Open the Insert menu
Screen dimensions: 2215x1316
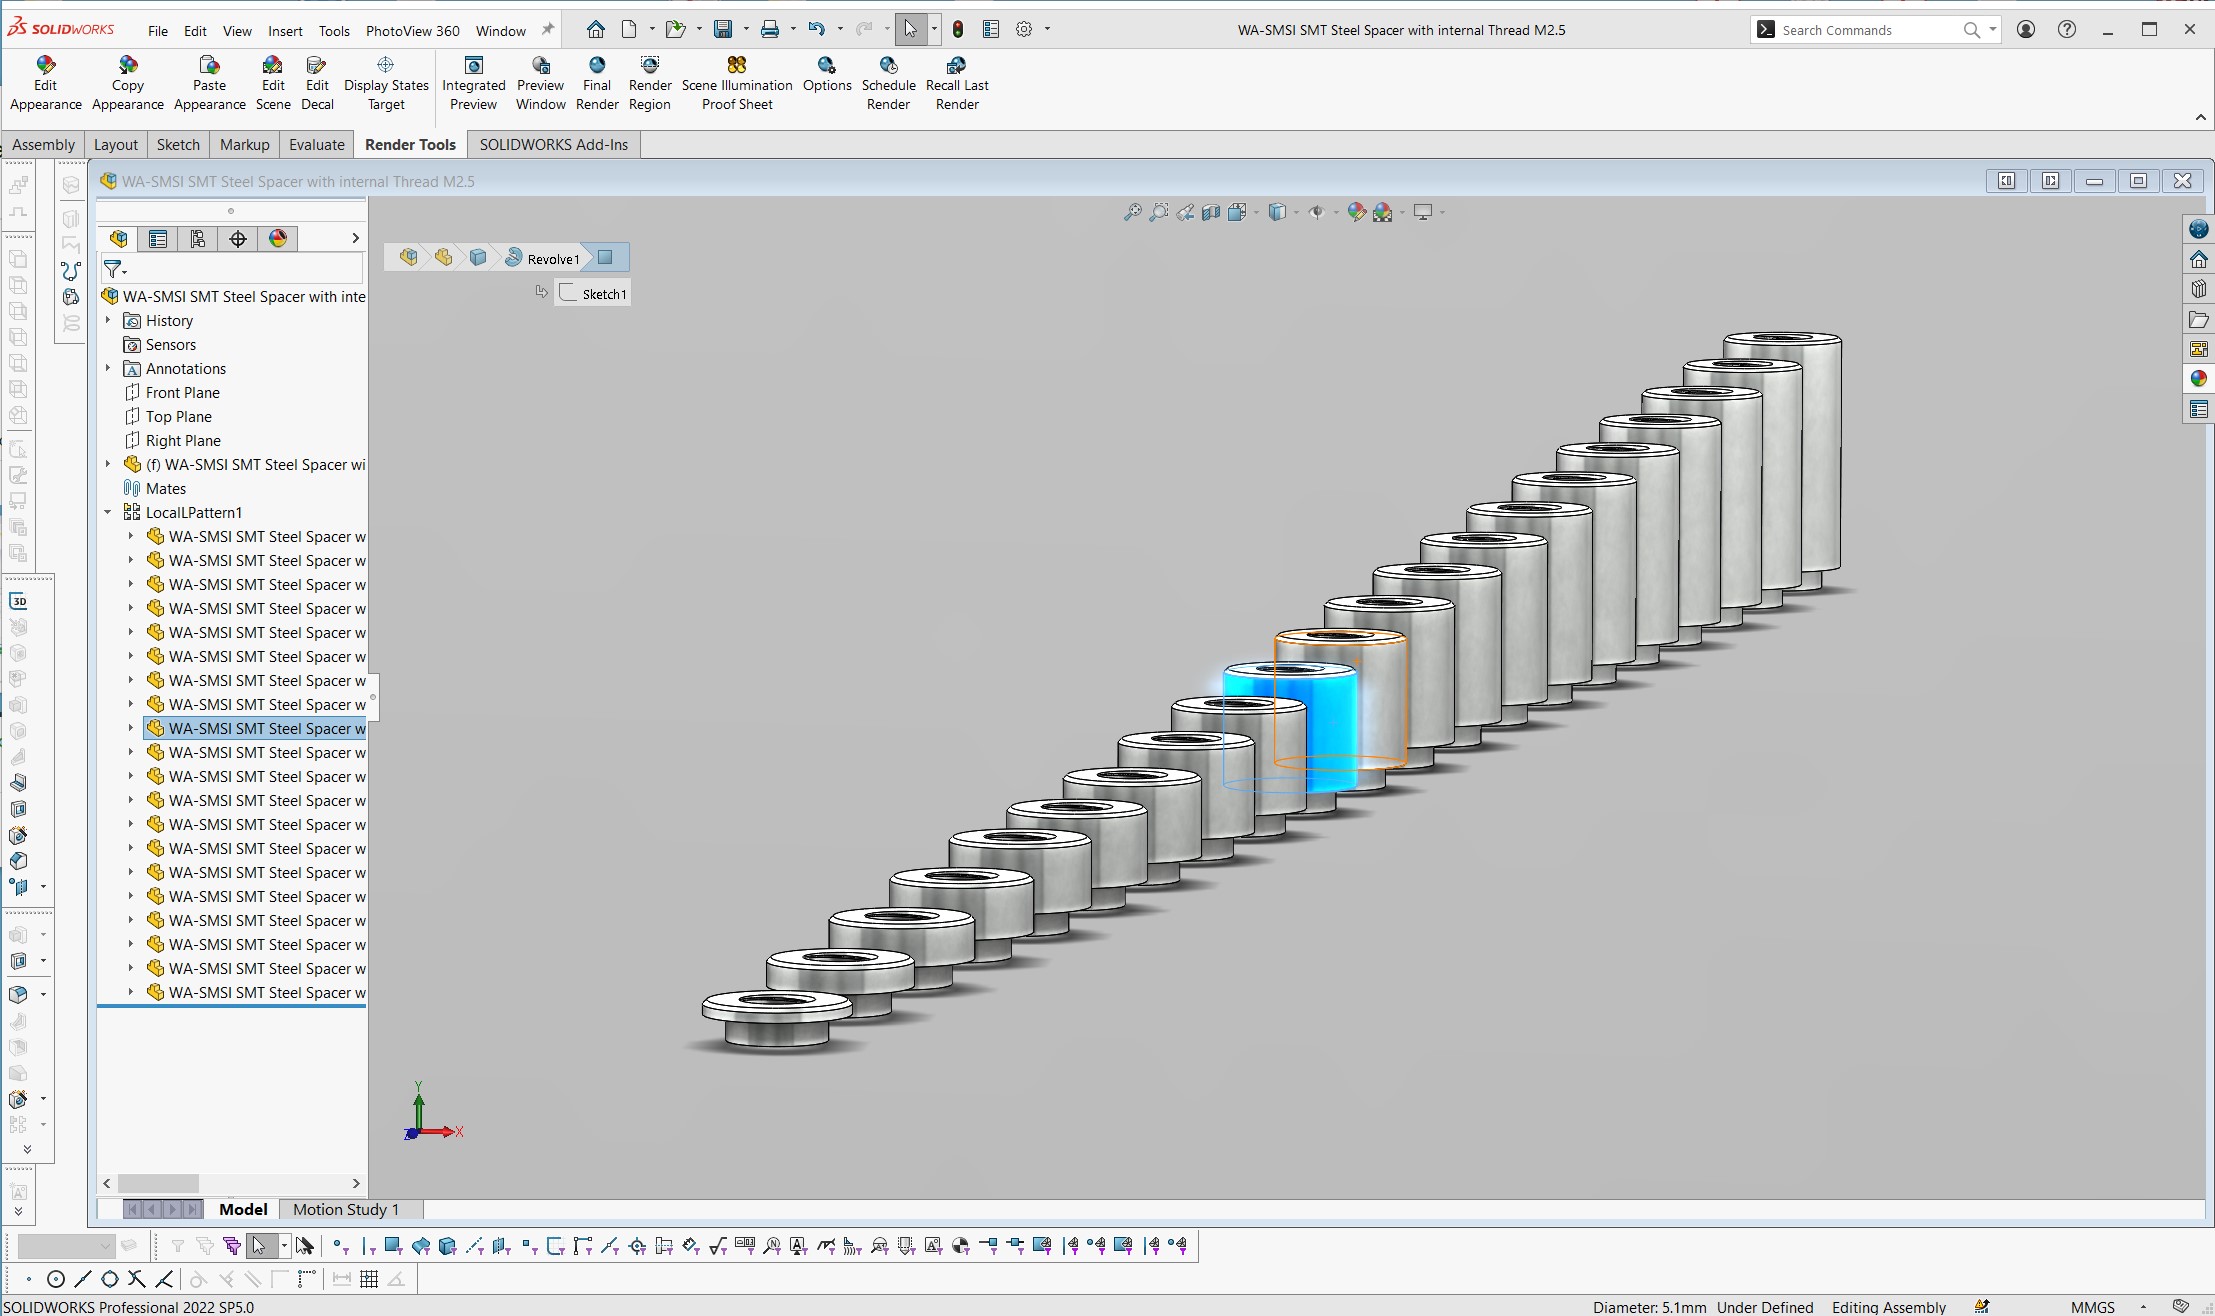[x=285, y=31]
